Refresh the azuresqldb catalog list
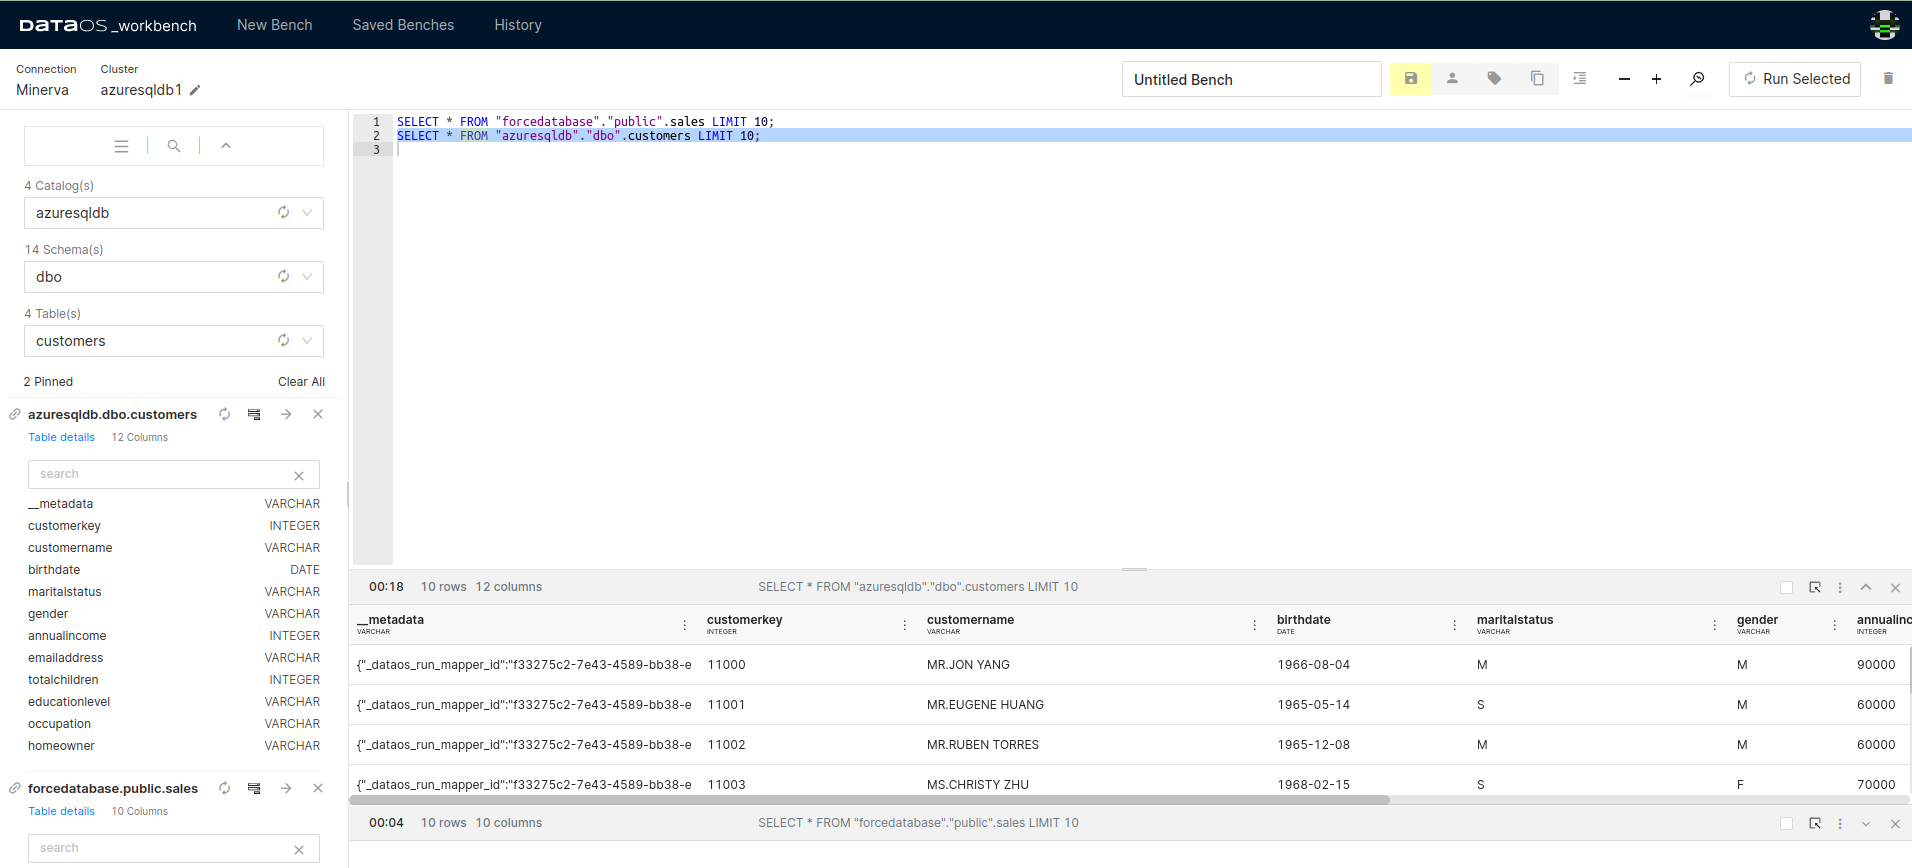The height and width of the screenshot is (868, 1912). coord(284,212)
